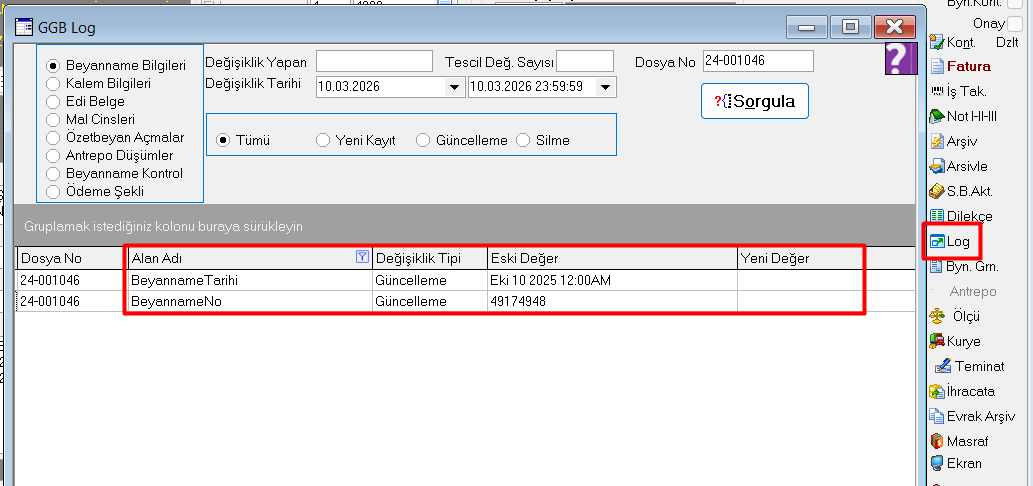The image size is (1033, 486).
Task: Open the Alan Adı column filter
Action: click(362, 258)
